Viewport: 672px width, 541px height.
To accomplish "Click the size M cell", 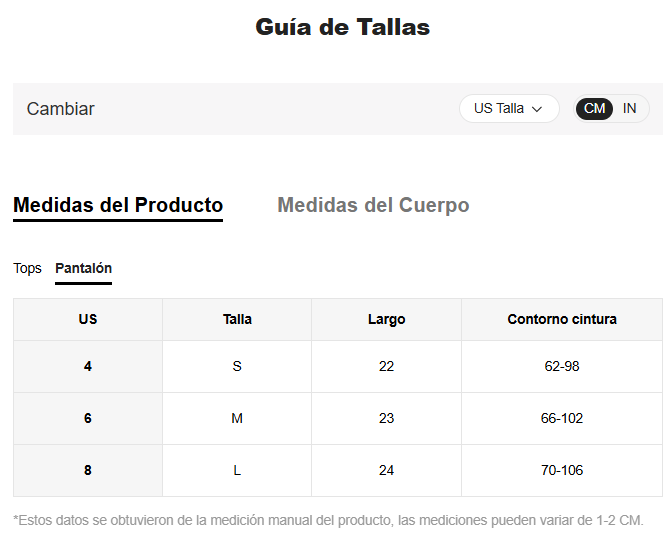I will [237, 418].
